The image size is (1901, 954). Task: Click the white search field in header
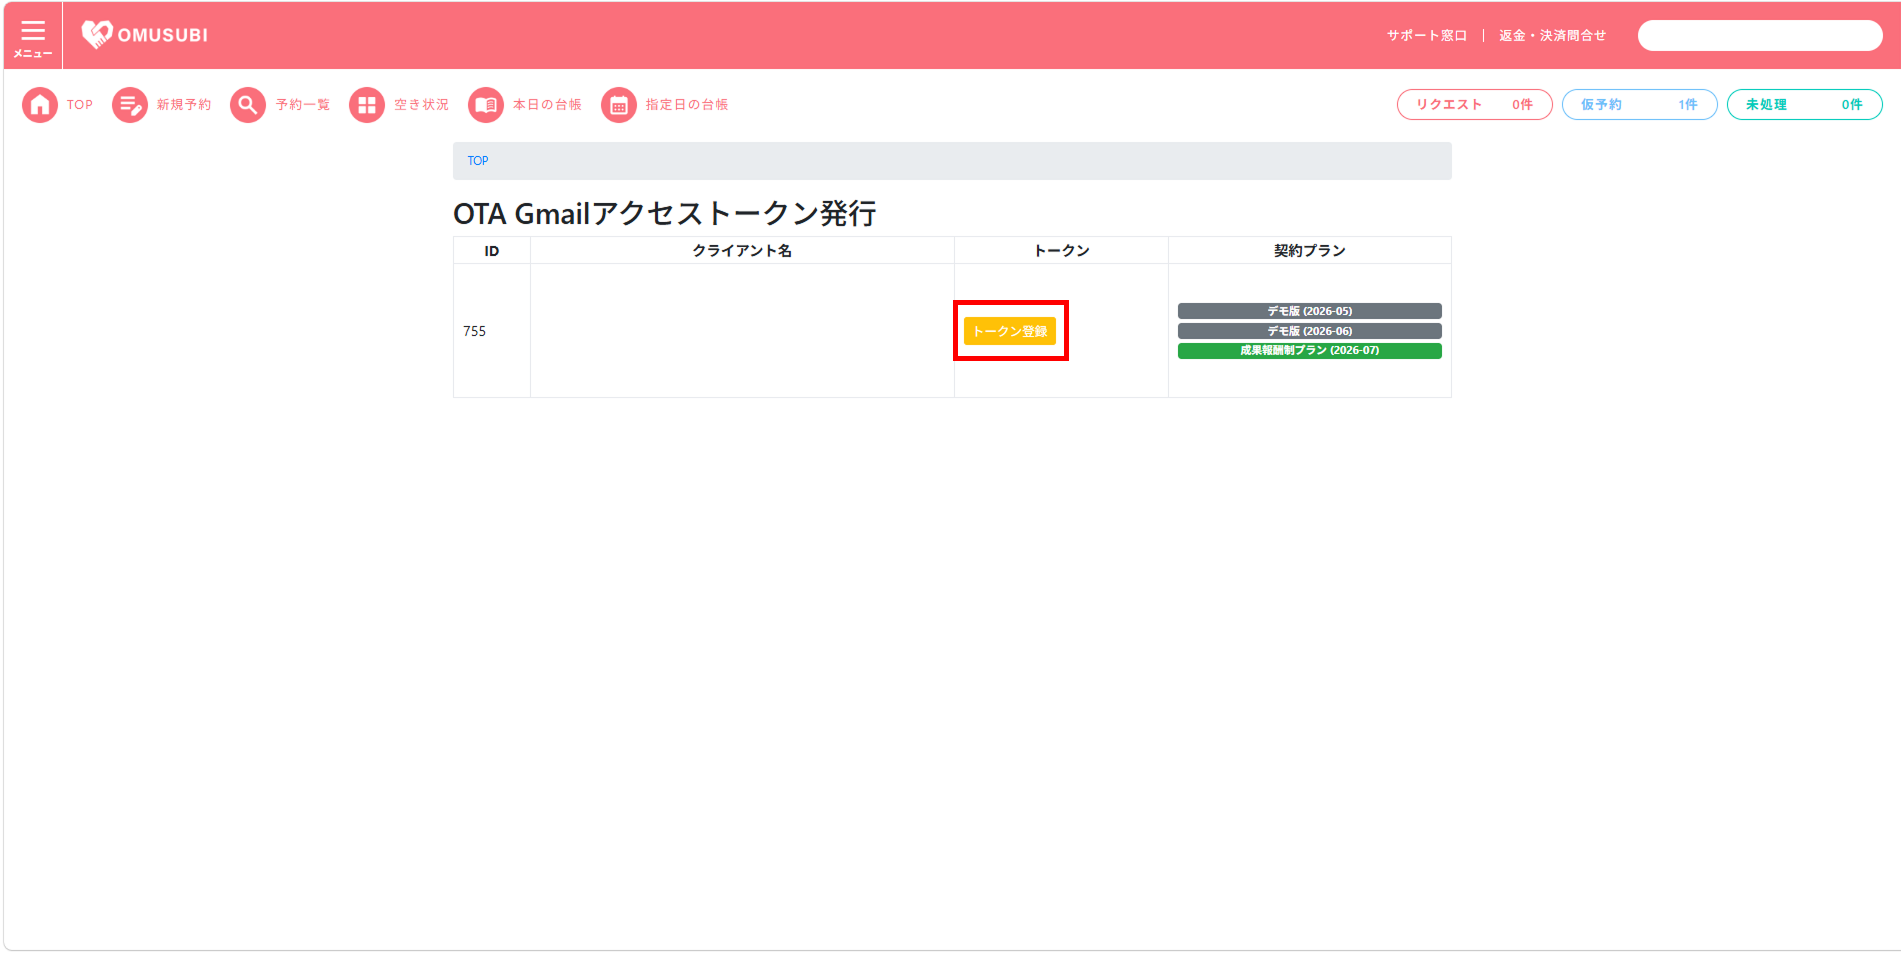tap(1760, 36)
